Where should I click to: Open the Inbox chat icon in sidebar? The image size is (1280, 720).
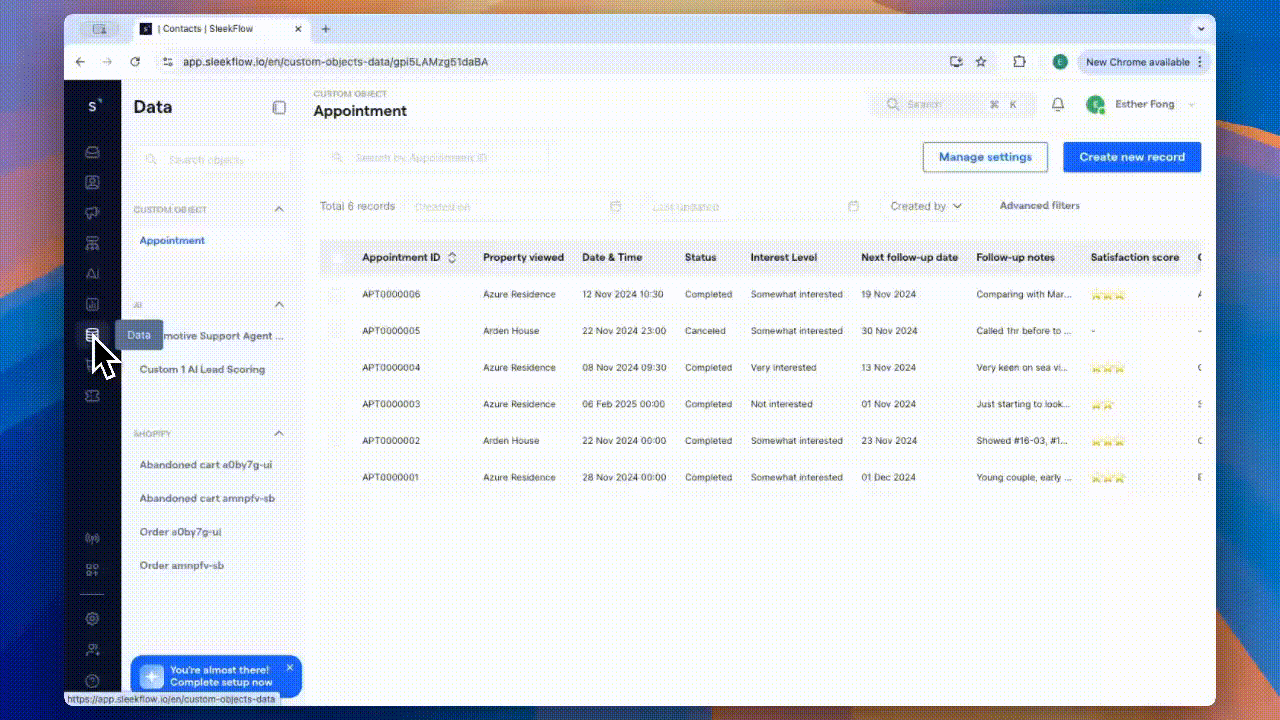[x=92, y=152]
